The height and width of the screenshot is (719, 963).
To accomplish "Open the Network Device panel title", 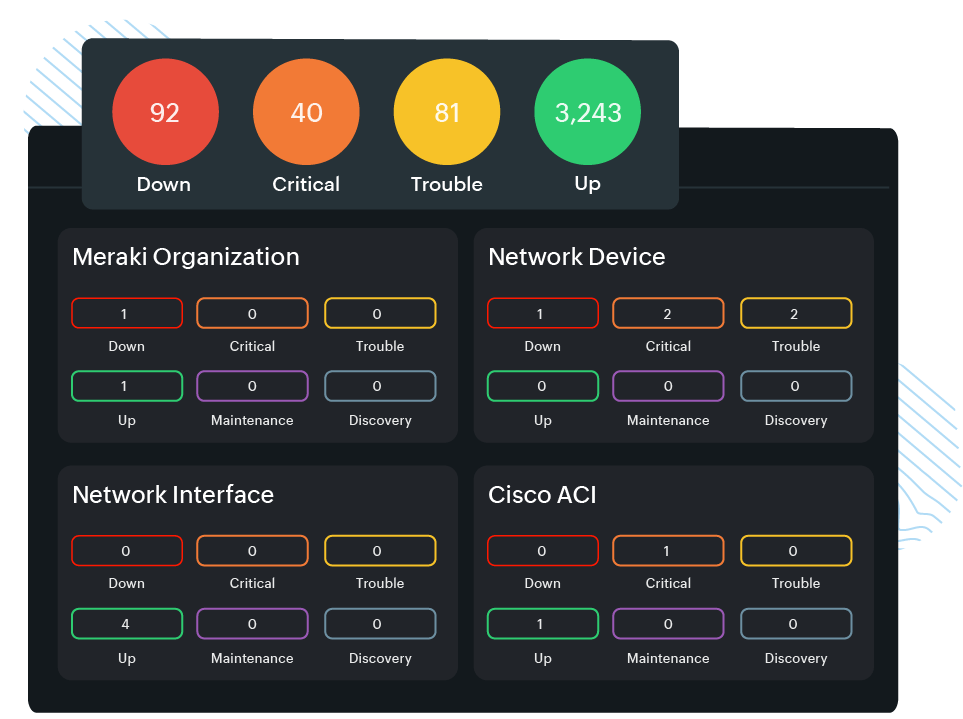I will 576,257.
